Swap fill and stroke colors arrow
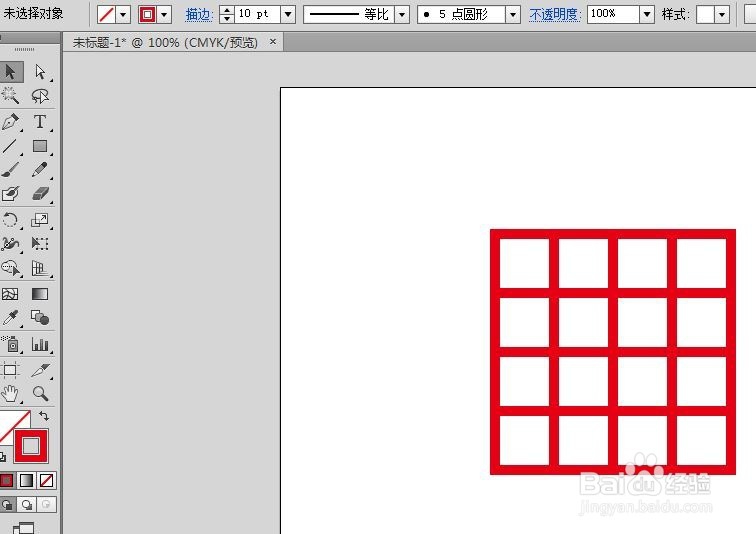756x534 pixels. click(44, 415)
